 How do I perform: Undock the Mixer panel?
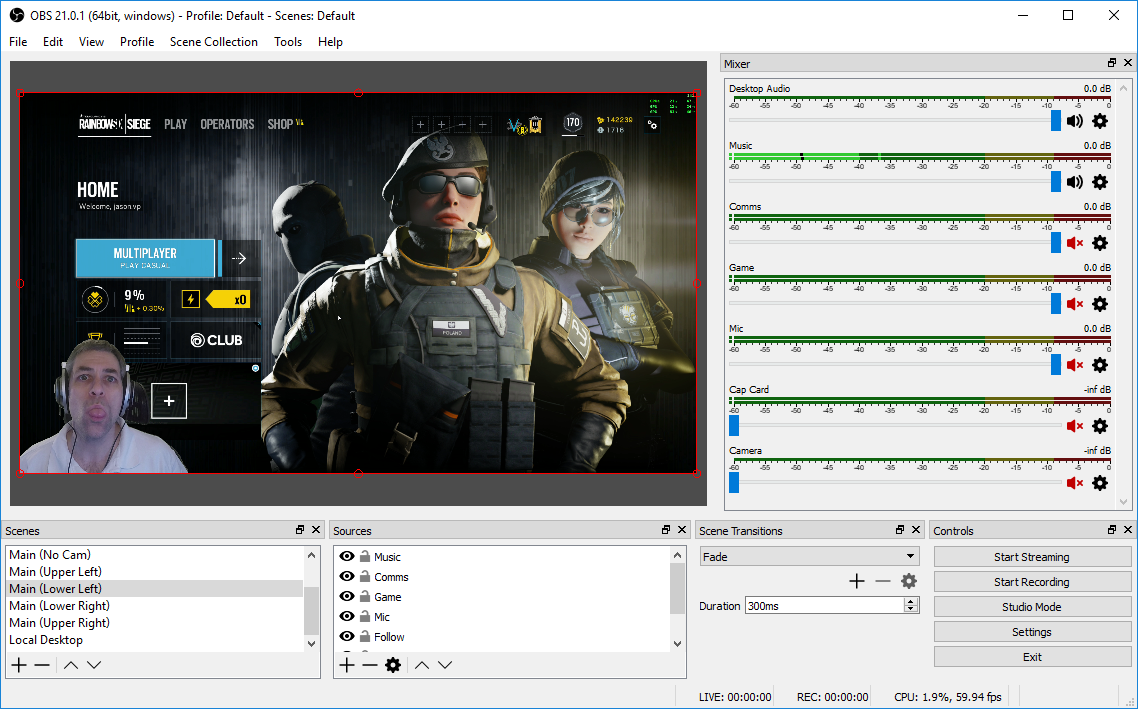[x=1111, y=63]
